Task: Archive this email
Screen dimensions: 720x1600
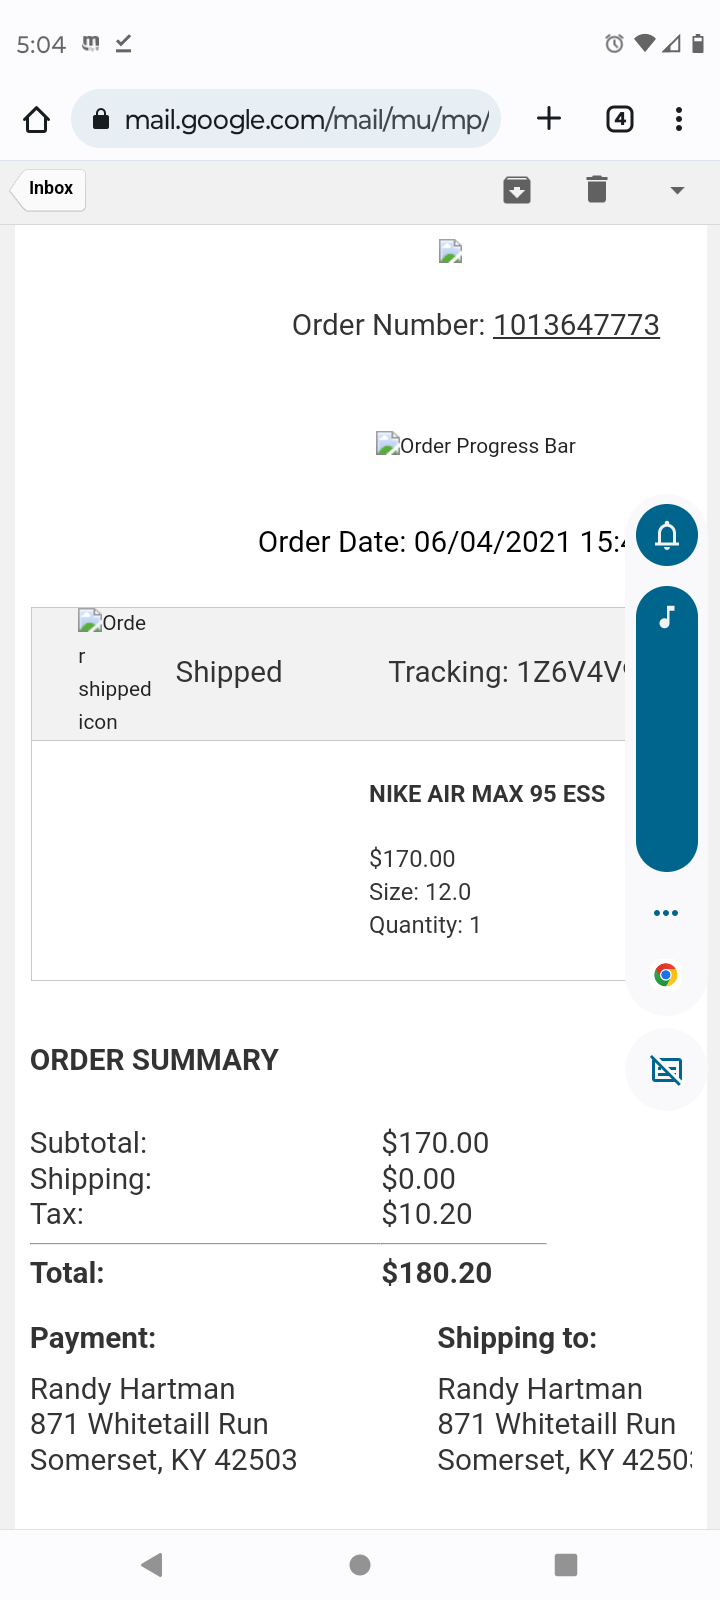Action: pos(517,189)
